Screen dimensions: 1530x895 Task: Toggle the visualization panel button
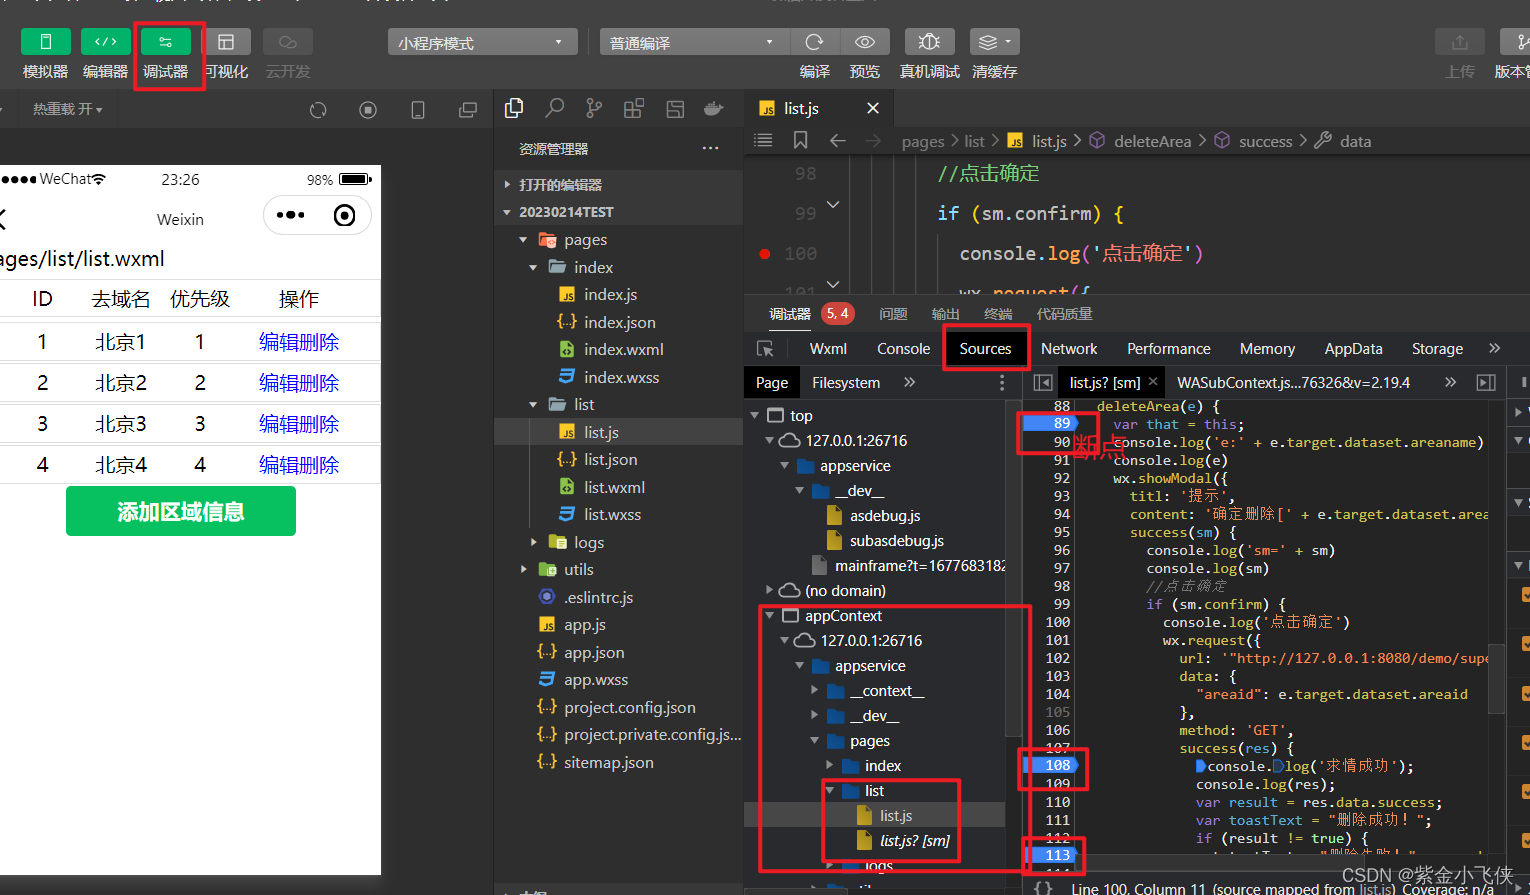[226, 42]
